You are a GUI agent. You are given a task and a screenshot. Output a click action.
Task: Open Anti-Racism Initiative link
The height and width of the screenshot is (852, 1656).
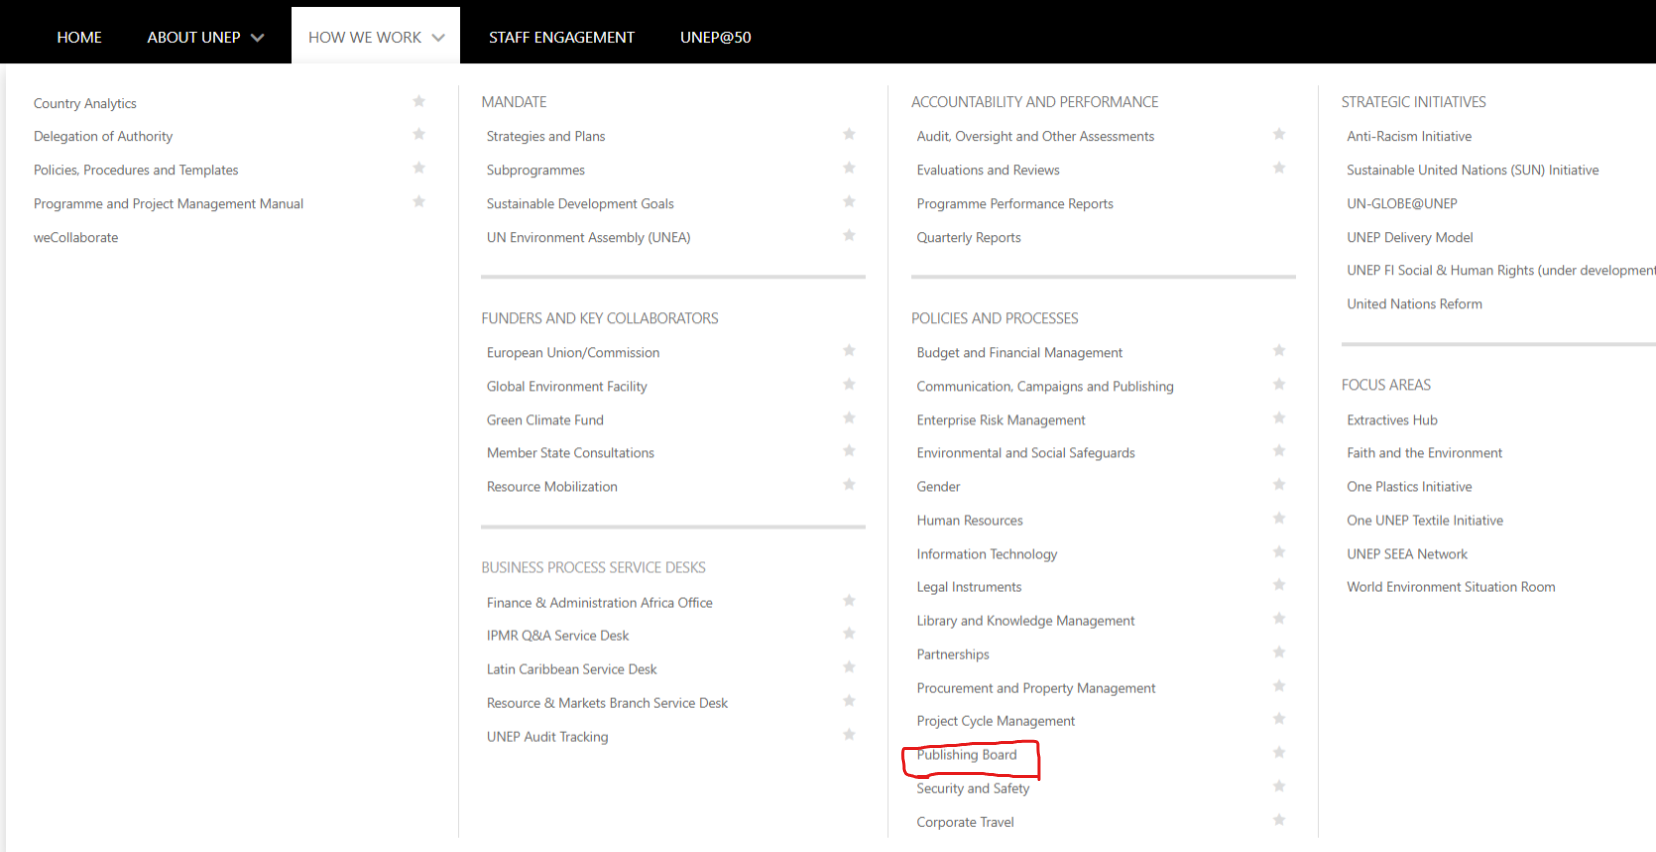(x=1409, y=136)
